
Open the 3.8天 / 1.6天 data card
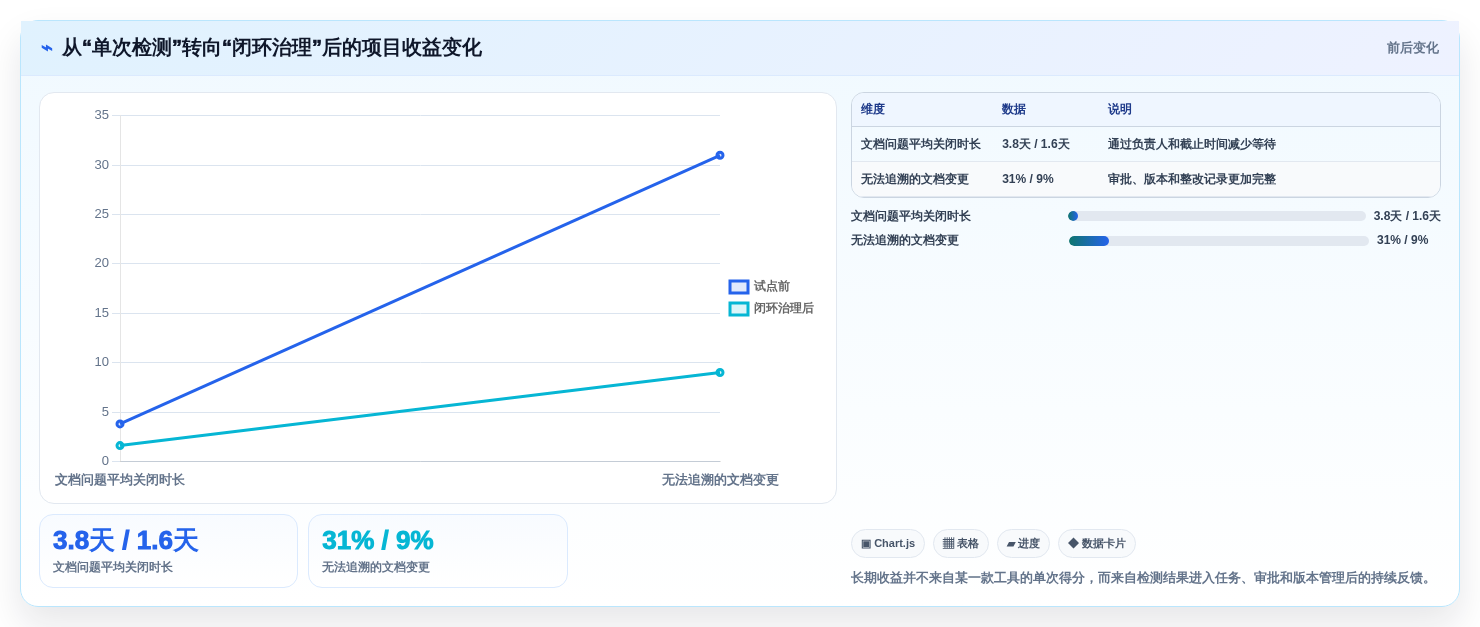[x=168, y=551]
